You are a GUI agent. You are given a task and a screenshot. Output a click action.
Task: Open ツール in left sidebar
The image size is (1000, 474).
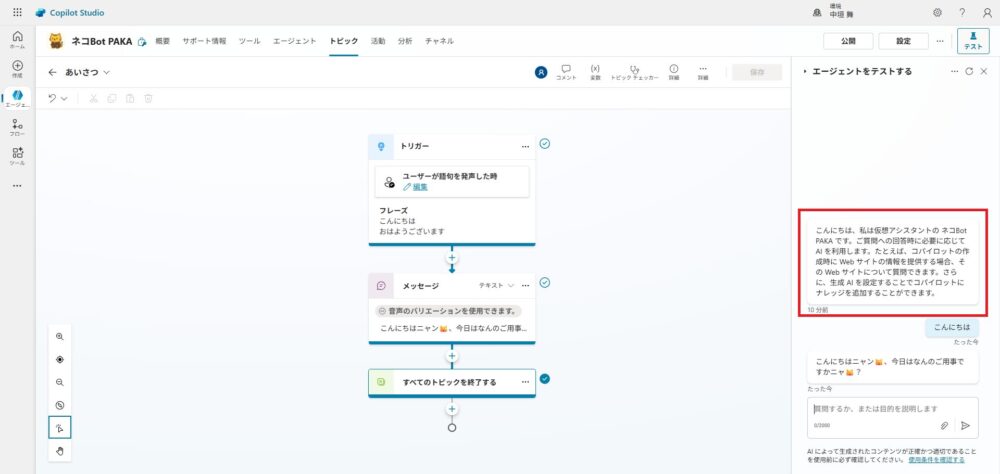click(17, 156)
